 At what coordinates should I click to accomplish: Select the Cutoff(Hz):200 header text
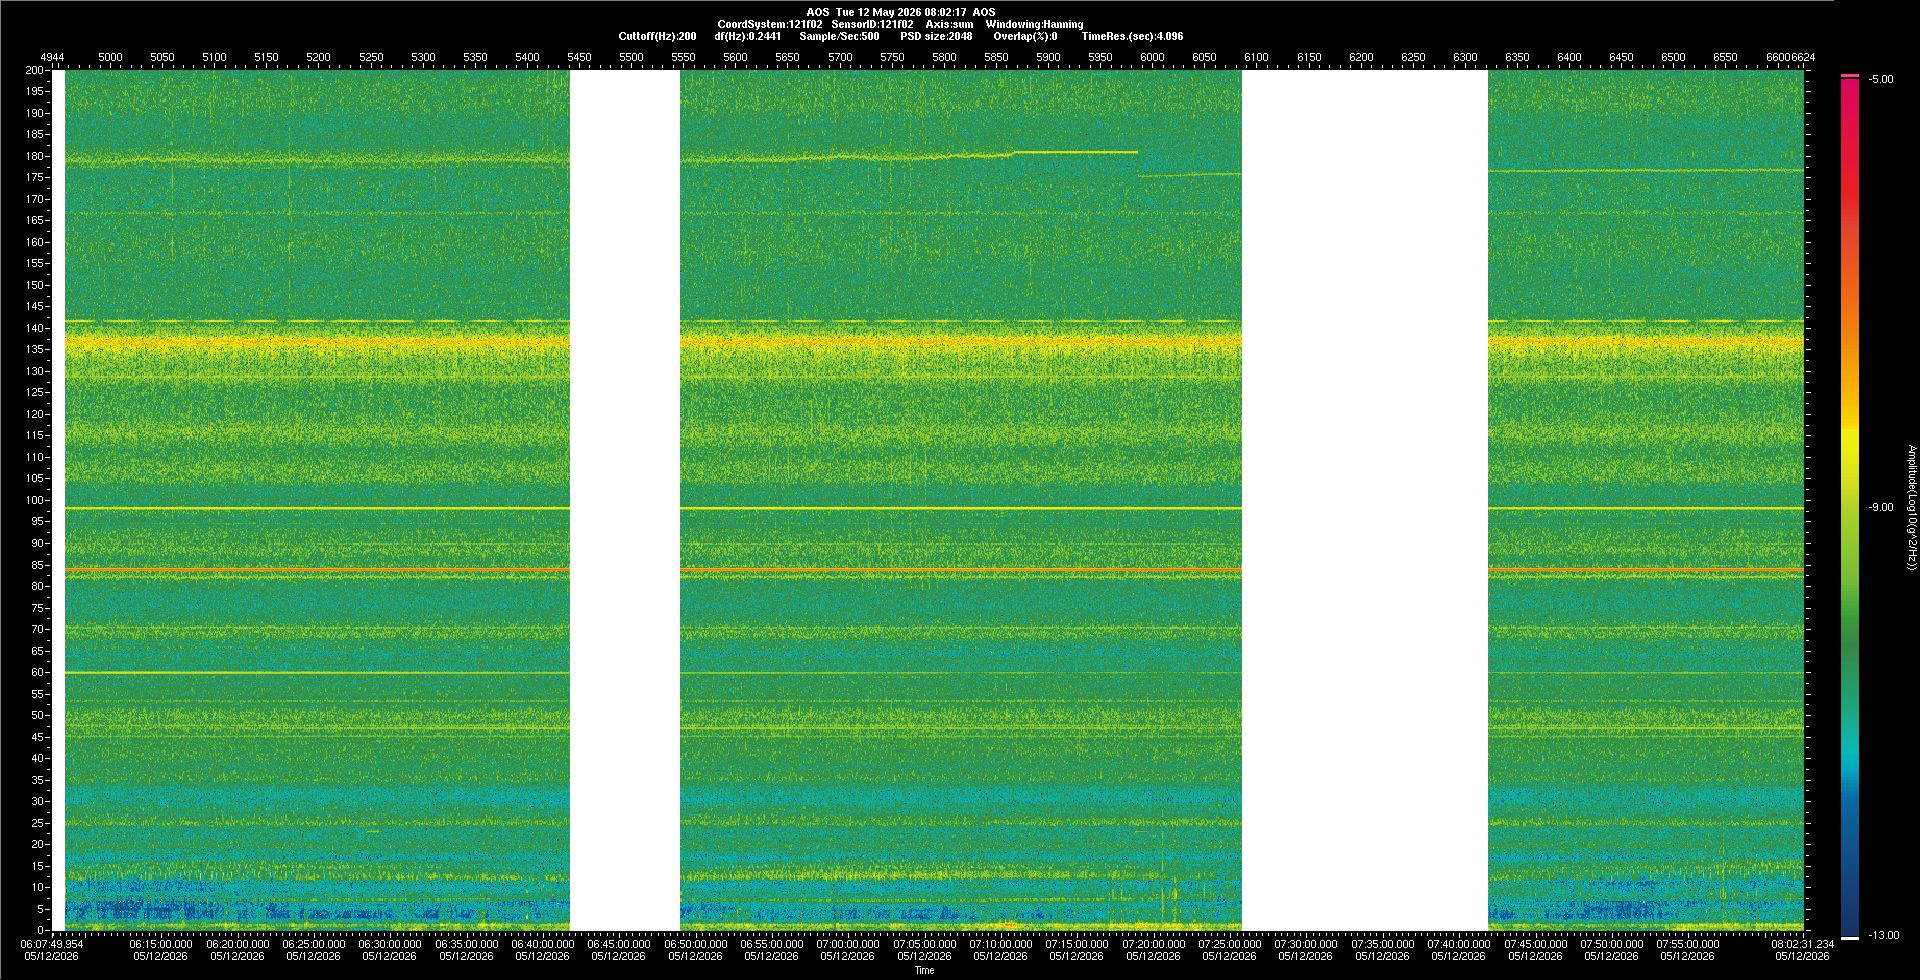657,36
